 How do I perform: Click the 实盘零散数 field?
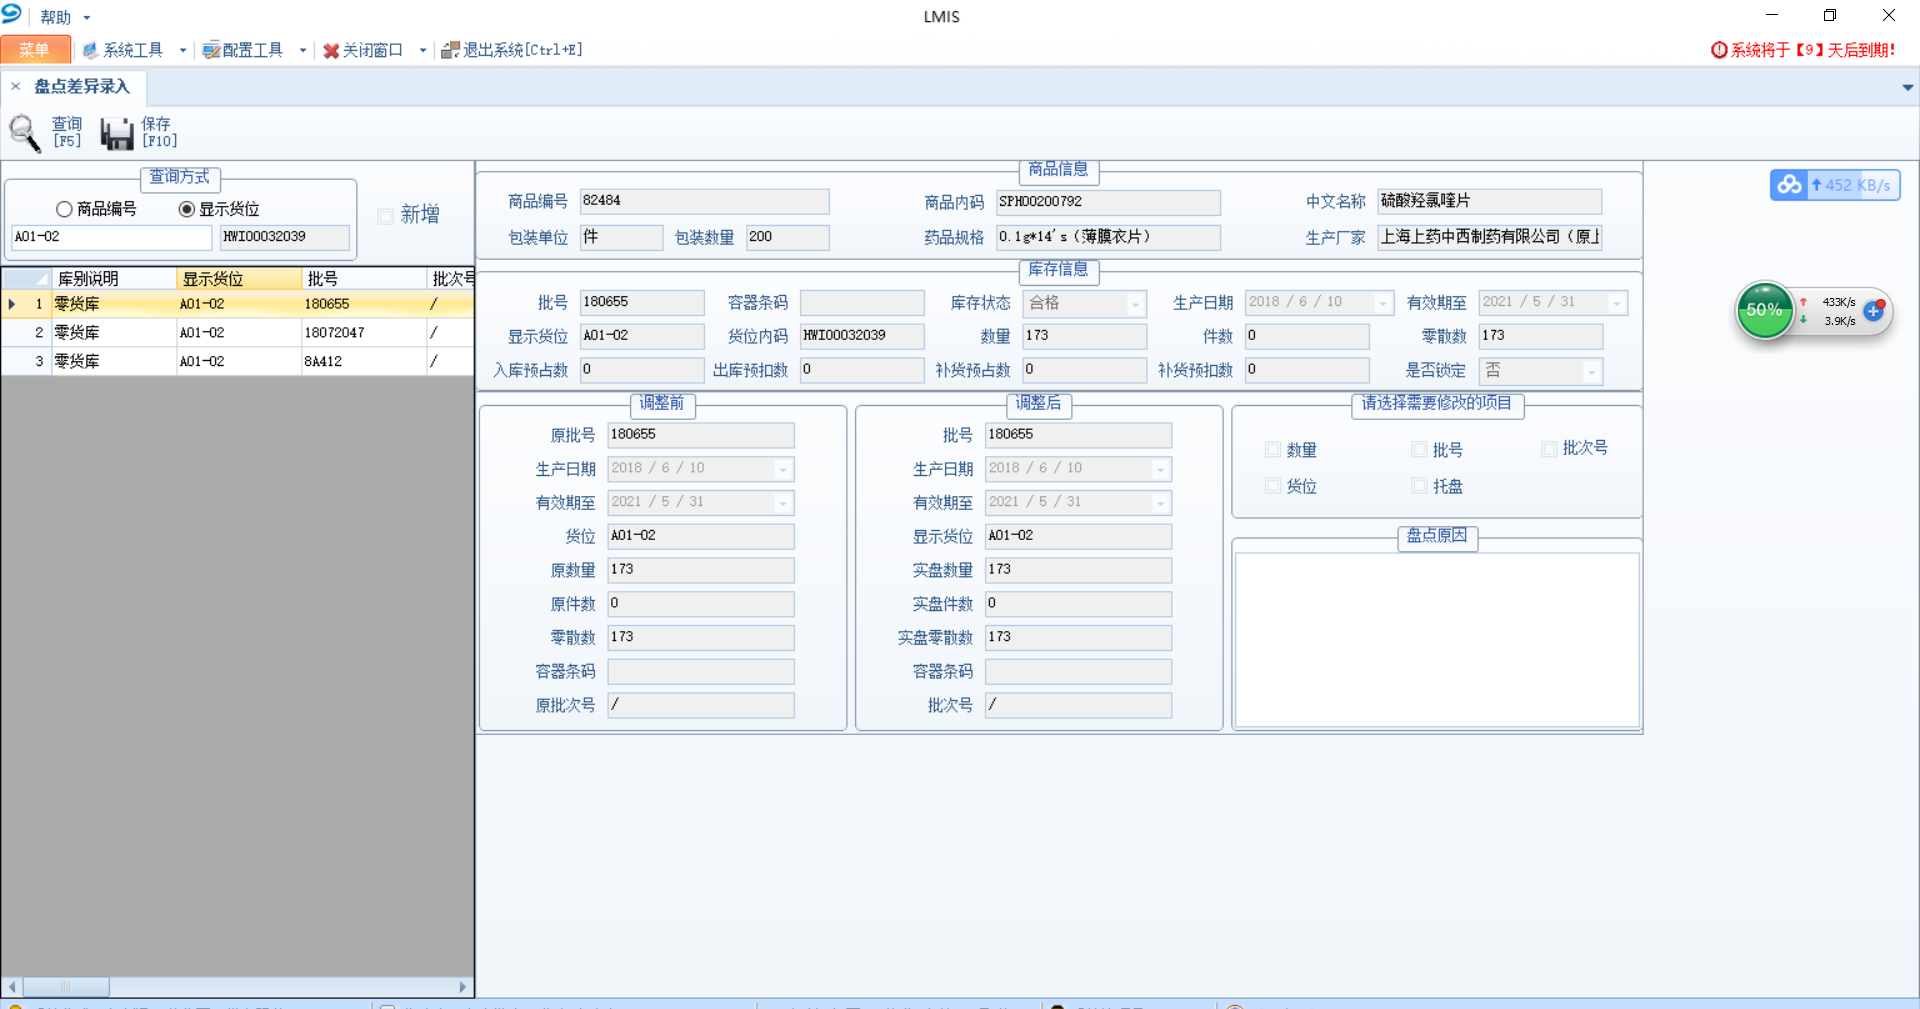click(x=1078, y=638)
